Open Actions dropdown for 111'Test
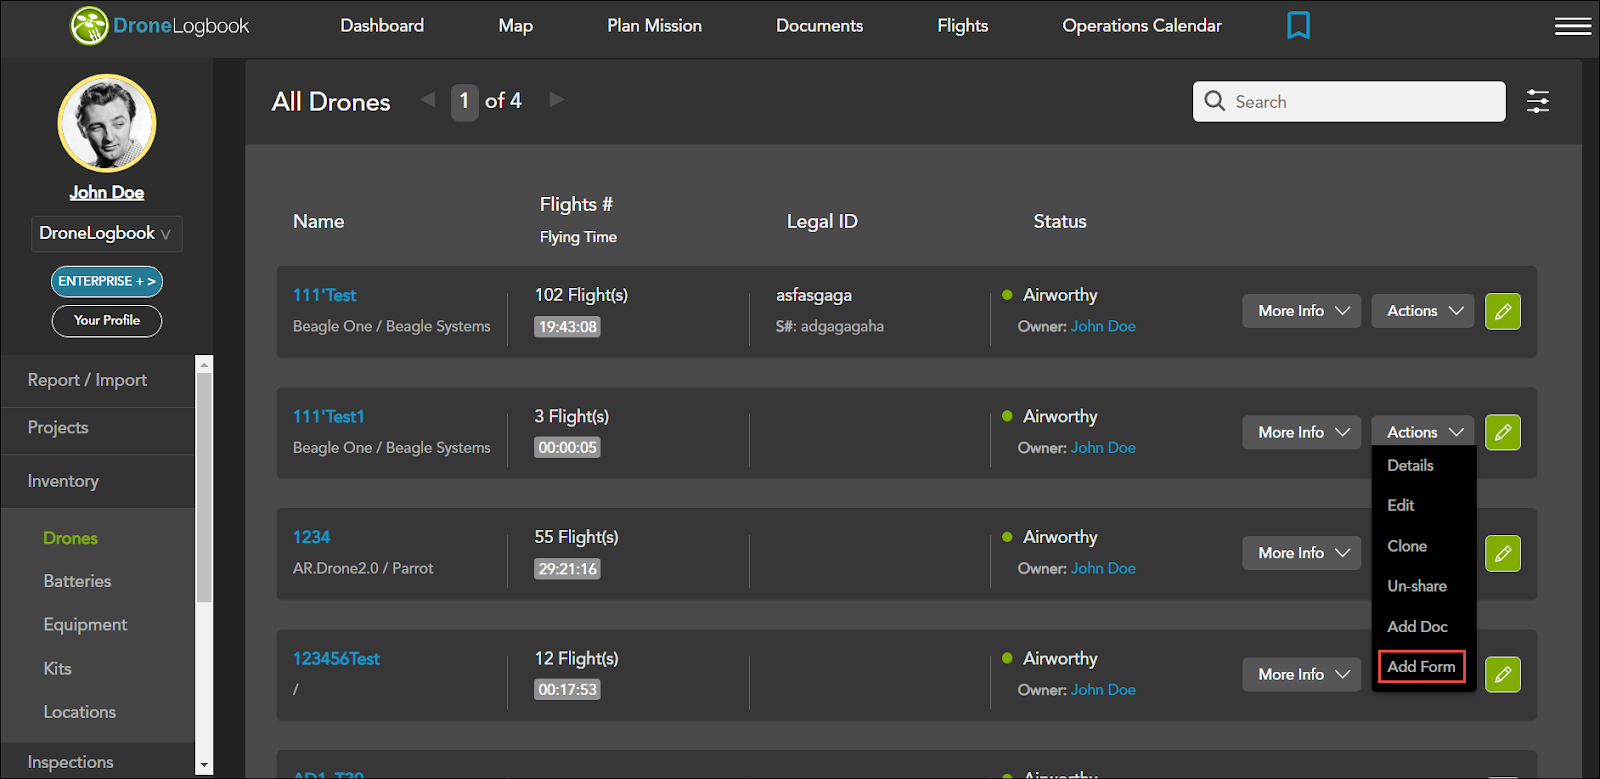 tap(1423, 311)
